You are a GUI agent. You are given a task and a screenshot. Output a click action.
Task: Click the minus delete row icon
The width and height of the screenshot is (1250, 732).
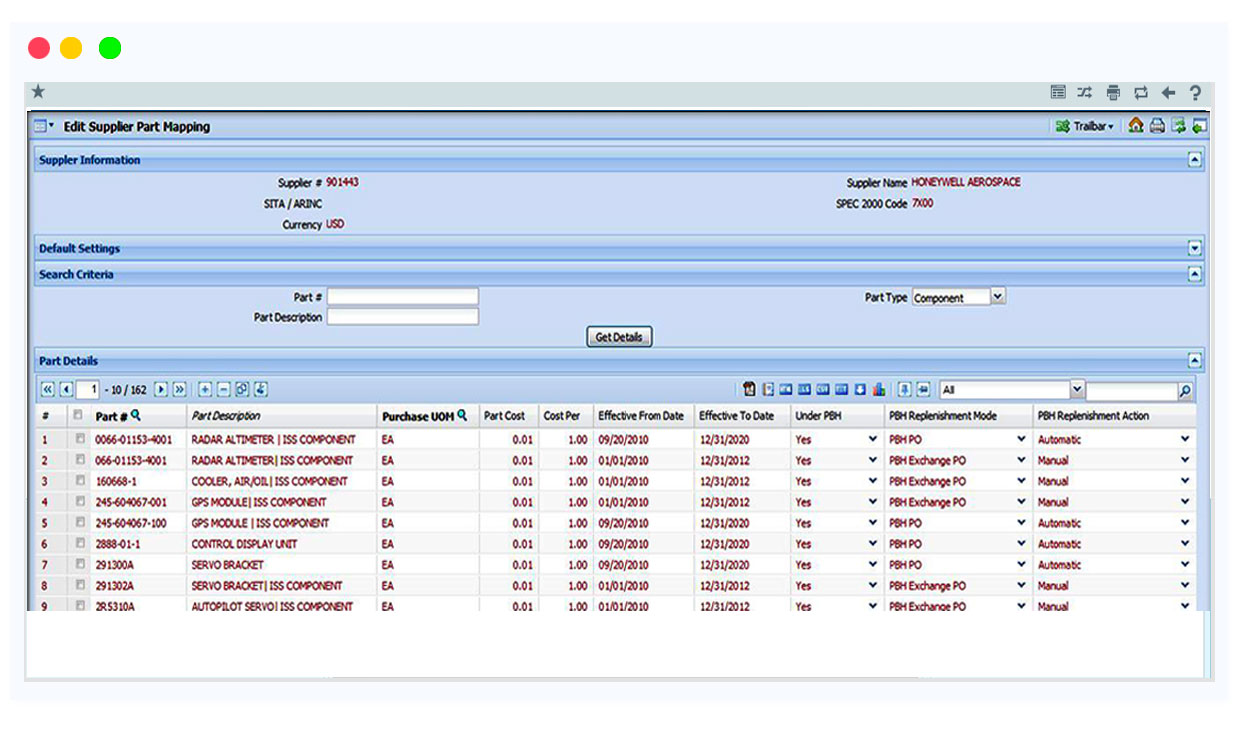click(x=224, y=389)
